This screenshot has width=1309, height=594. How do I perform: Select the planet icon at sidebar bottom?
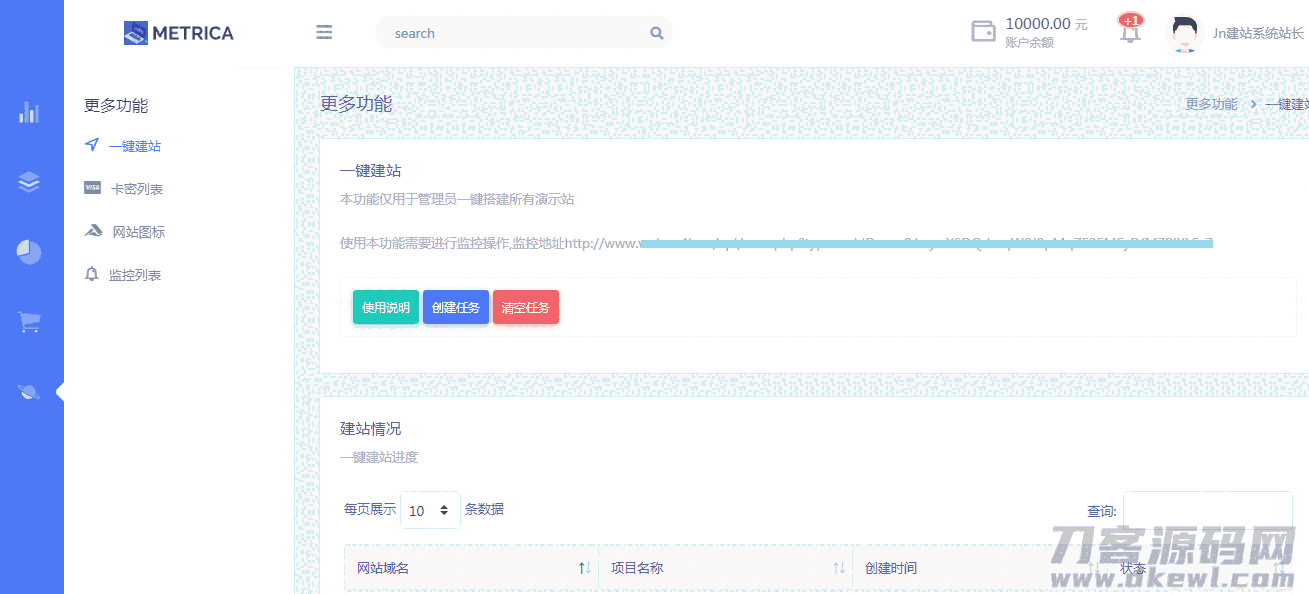(30, 391)
